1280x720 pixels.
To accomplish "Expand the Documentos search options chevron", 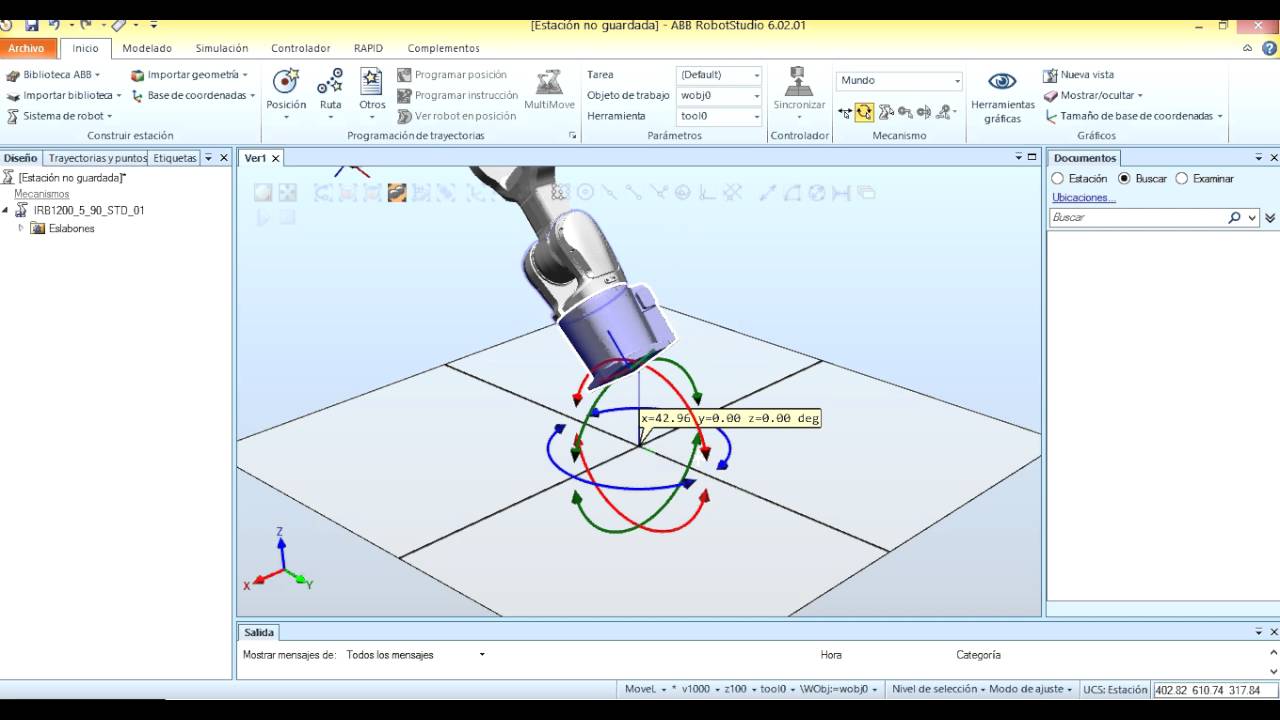I will point(1270,217).
